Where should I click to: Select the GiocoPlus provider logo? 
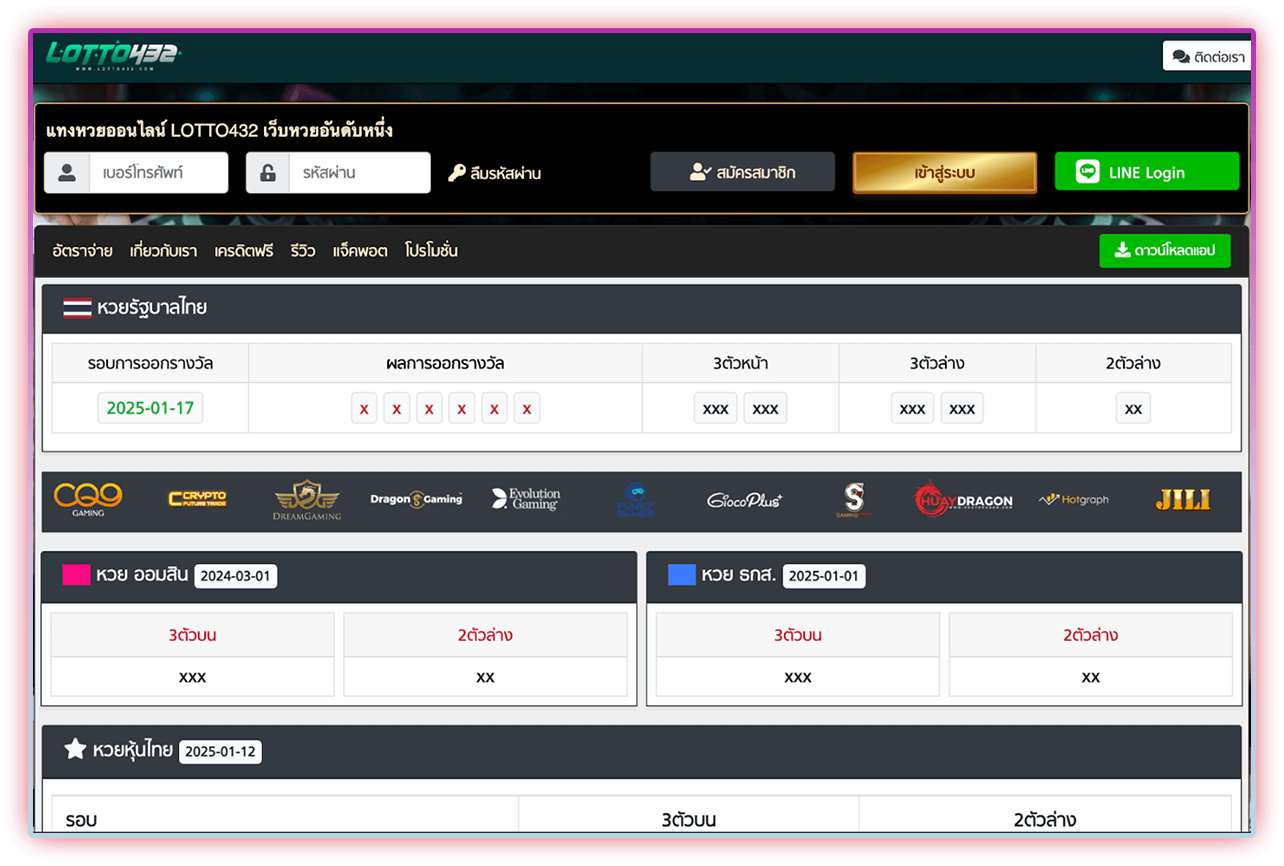pos(744,500)
